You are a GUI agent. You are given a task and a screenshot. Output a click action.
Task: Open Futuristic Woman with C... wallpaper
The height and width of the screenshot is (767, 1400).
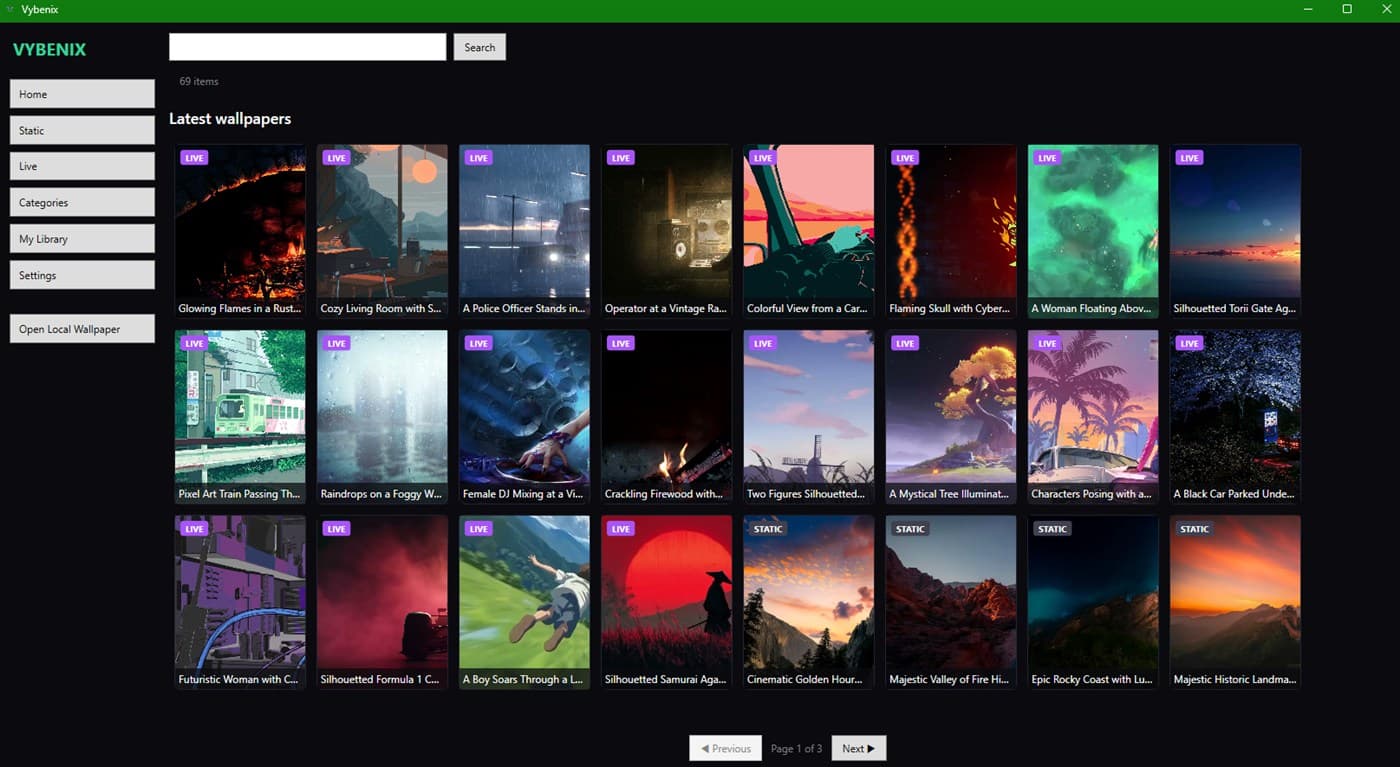pos(240,602)
